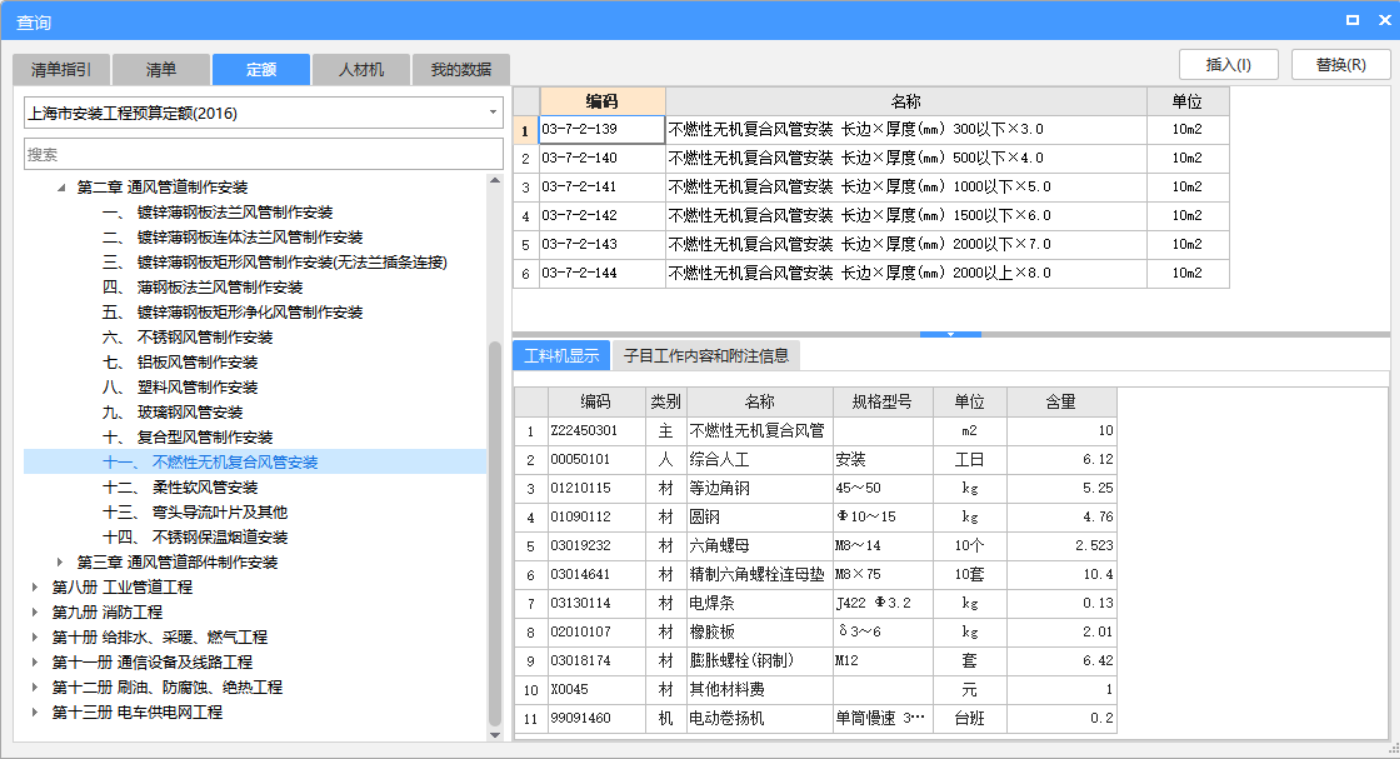
Task: Select 十、复合型风管制作安装
Action: click(x=188, y=437)
